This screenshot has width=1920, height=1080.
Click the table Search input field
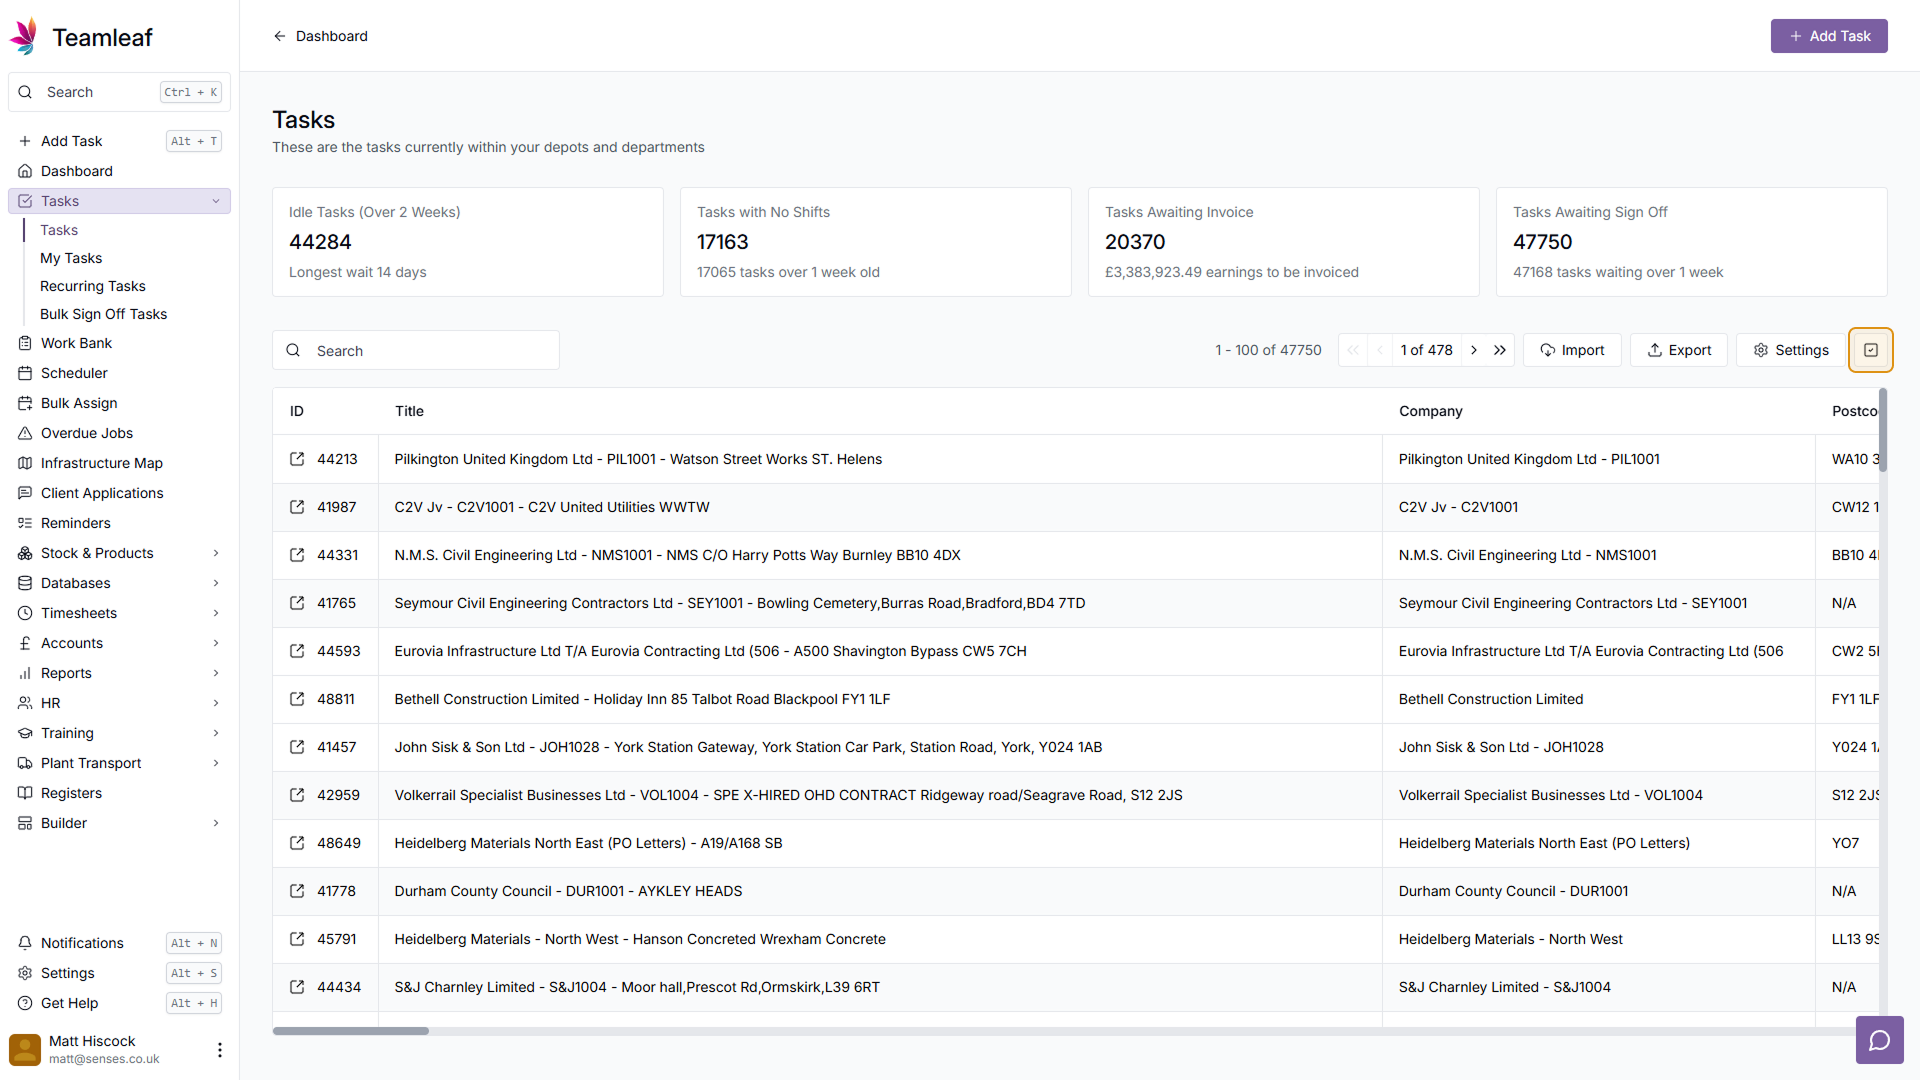tap(416, 350)
